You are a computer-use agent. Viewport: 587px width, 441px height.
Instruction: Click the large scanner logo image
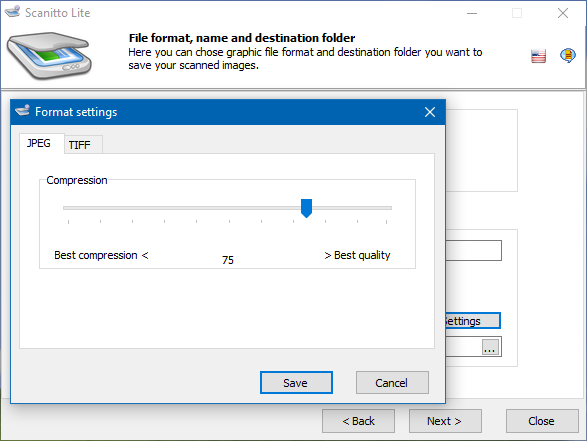49,55
